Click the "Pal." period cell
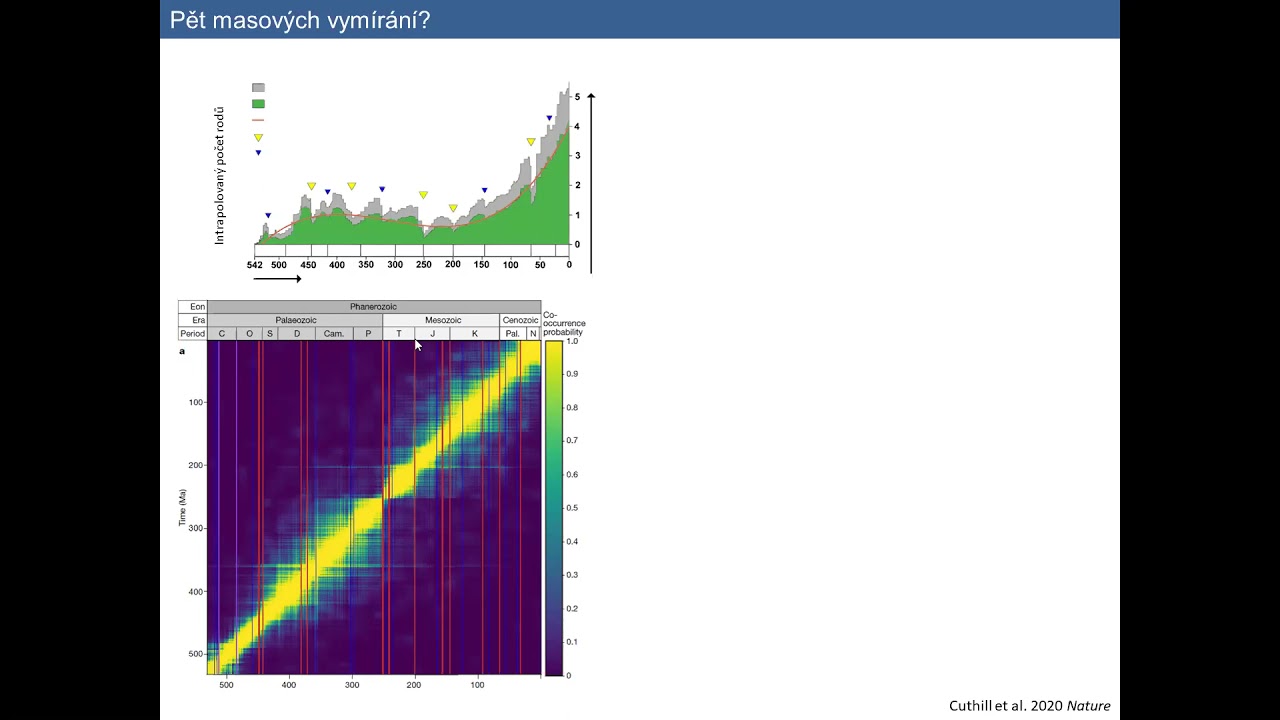Viewport: 1280px width, 720px height. 513,333
